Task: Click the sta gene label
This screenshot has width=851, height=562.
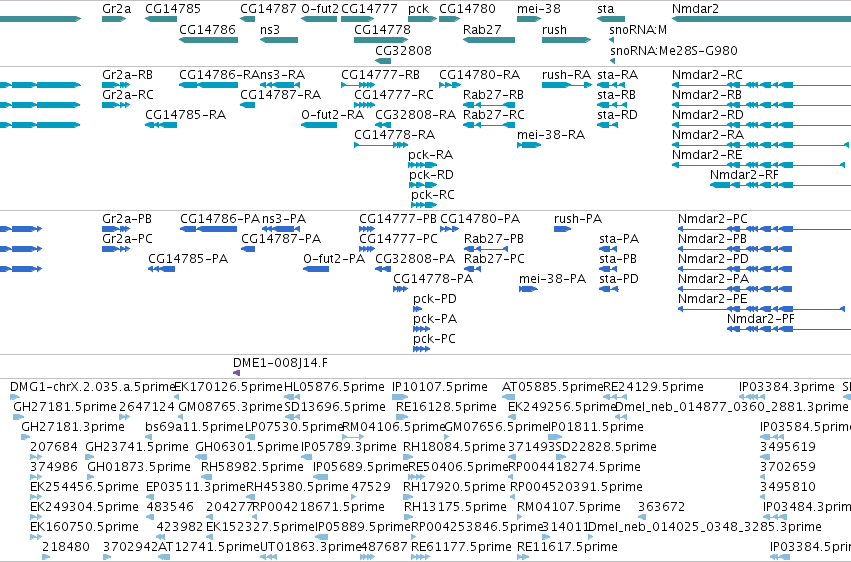Action: [606, 9]
